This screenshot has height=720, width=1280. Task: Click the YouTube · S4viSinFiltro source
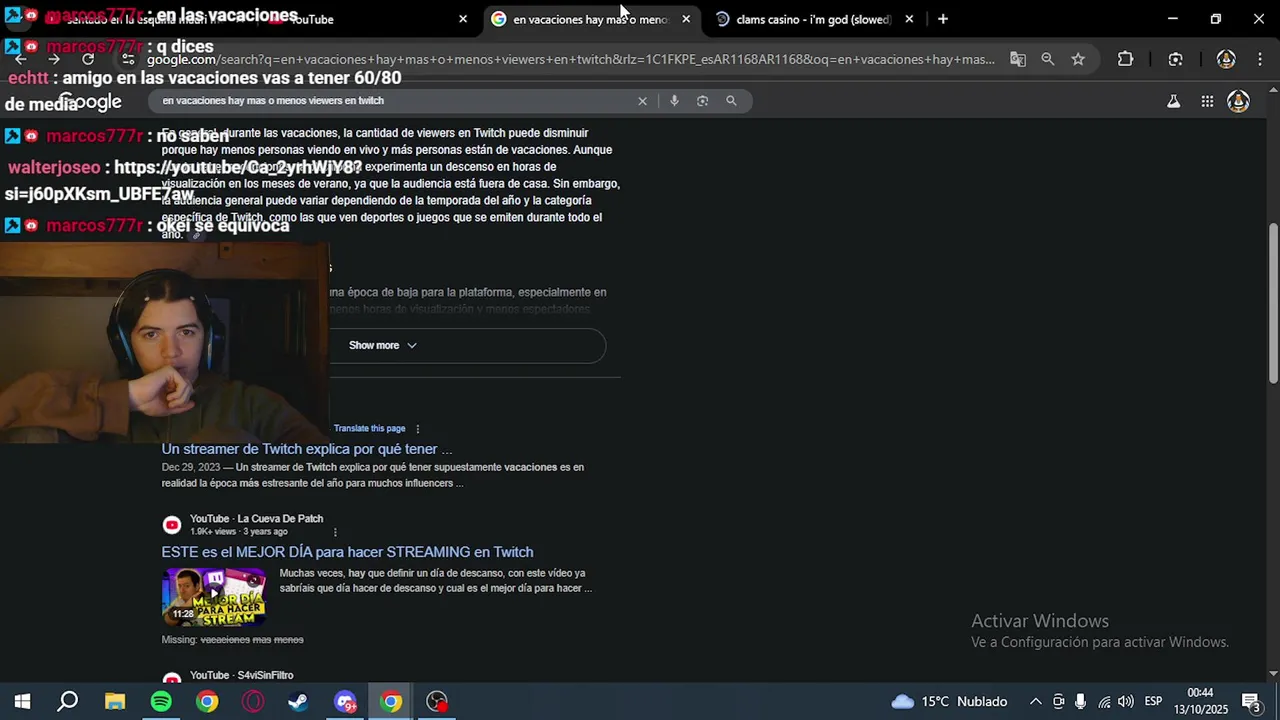241,676
